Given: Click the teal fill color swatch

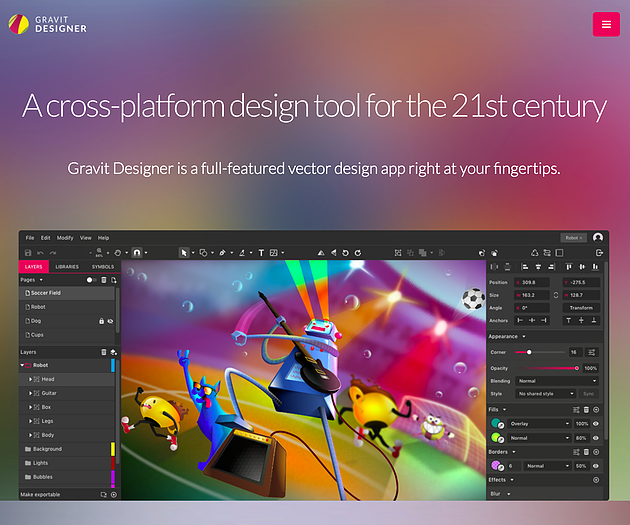Looking at the screenshot, I should pyautogui.click(x=497, y=423).
